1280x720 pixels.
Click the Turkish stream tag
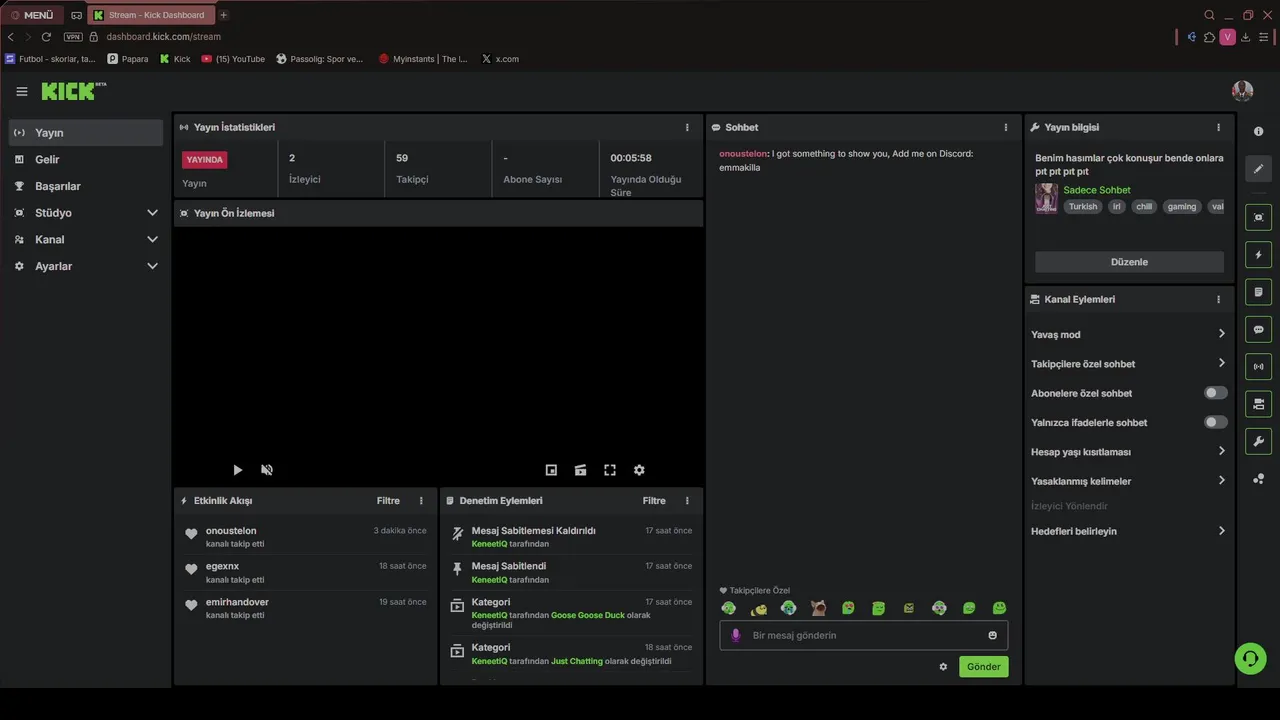click(1083, 207)
